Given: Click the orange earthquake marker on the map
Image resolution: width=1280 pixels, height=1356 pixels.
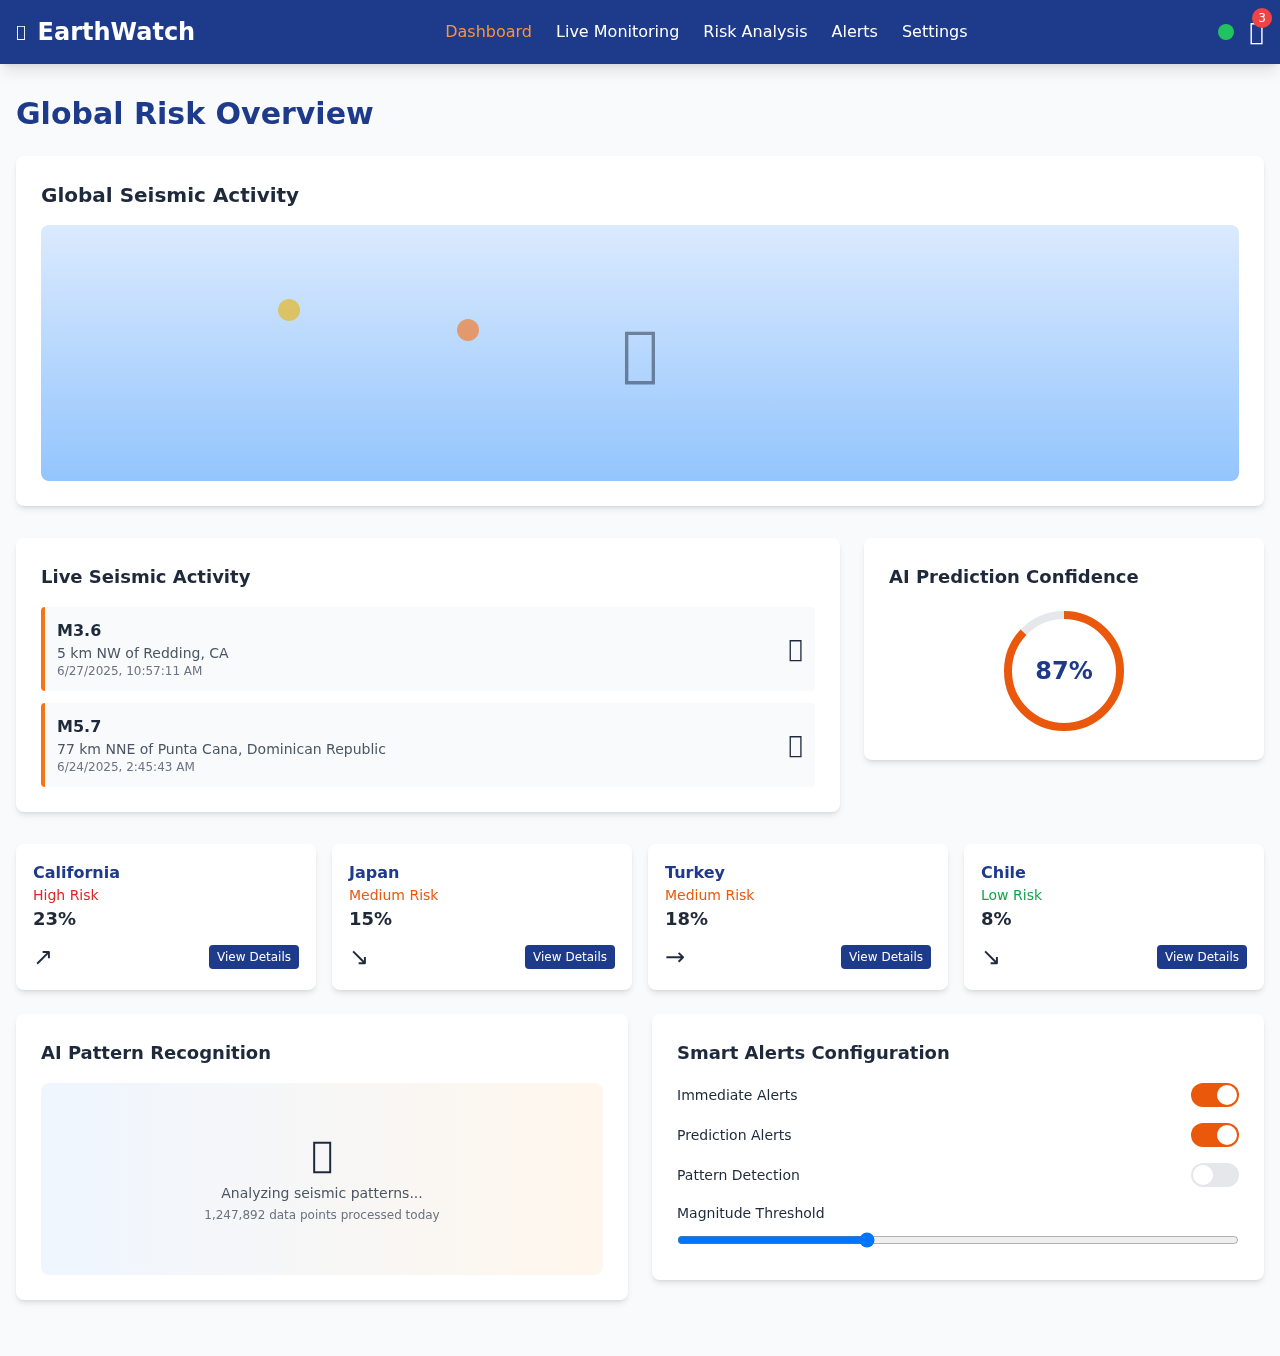Looking at the screenshot, I should pyautogui.click(x=467, y=330).
